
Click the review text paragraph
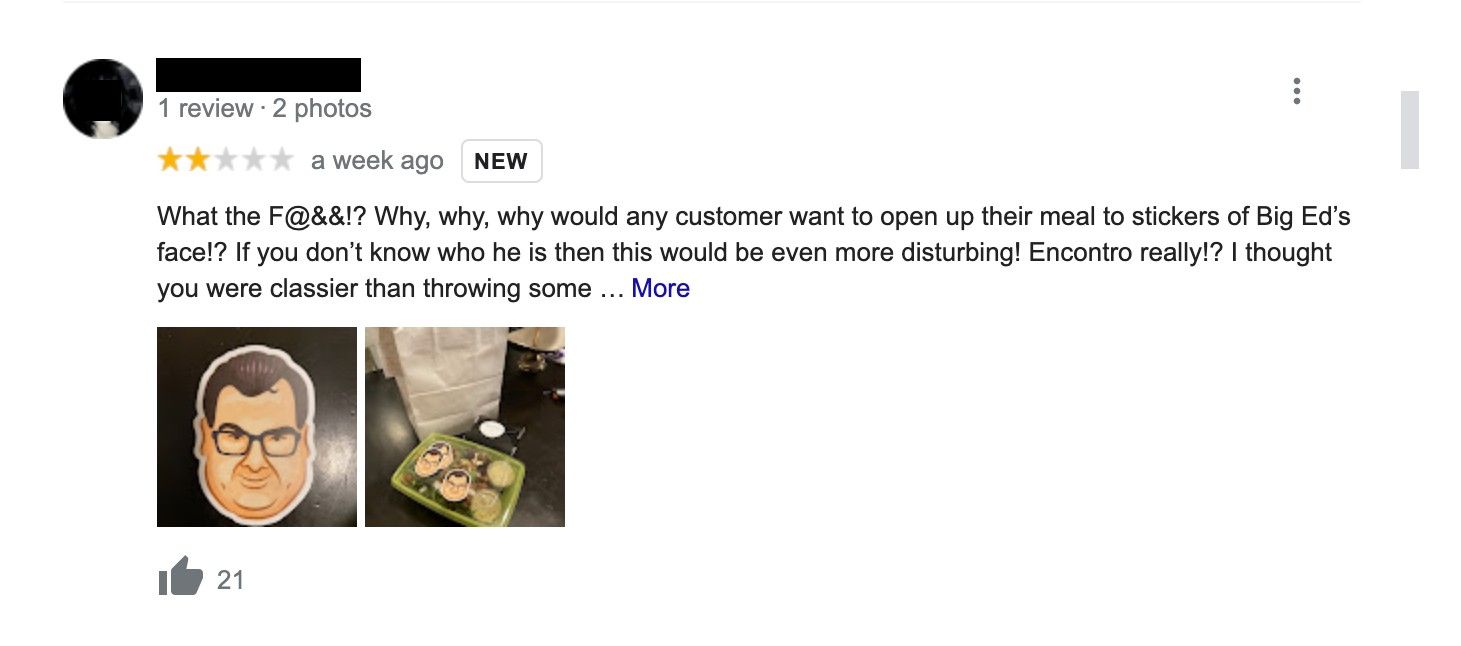click(700, 251)
